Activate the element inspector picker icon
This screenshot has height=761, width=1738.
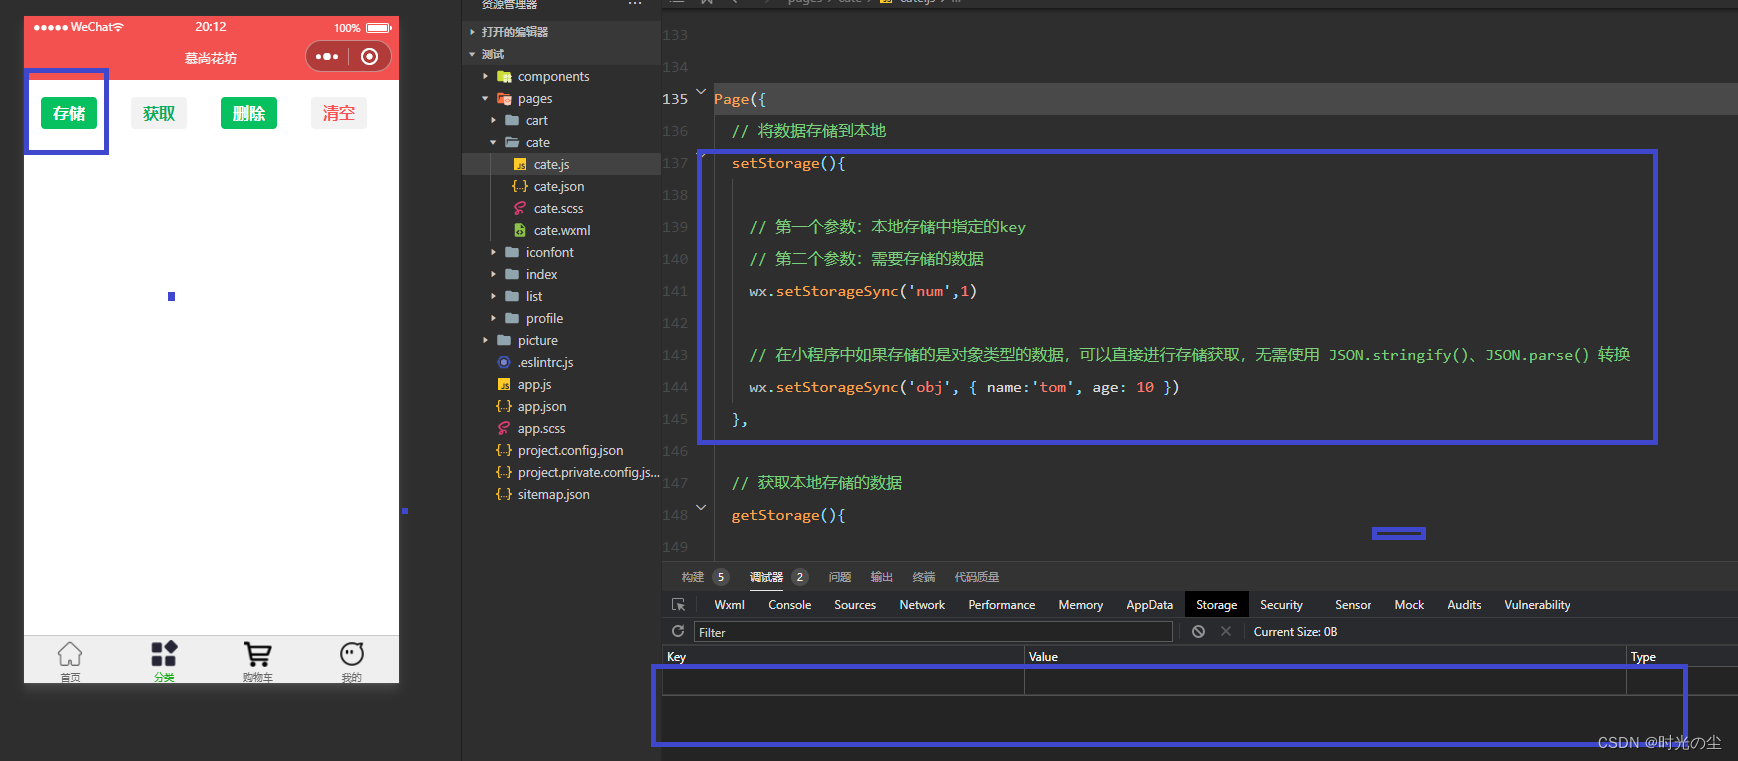coord(678,605)
